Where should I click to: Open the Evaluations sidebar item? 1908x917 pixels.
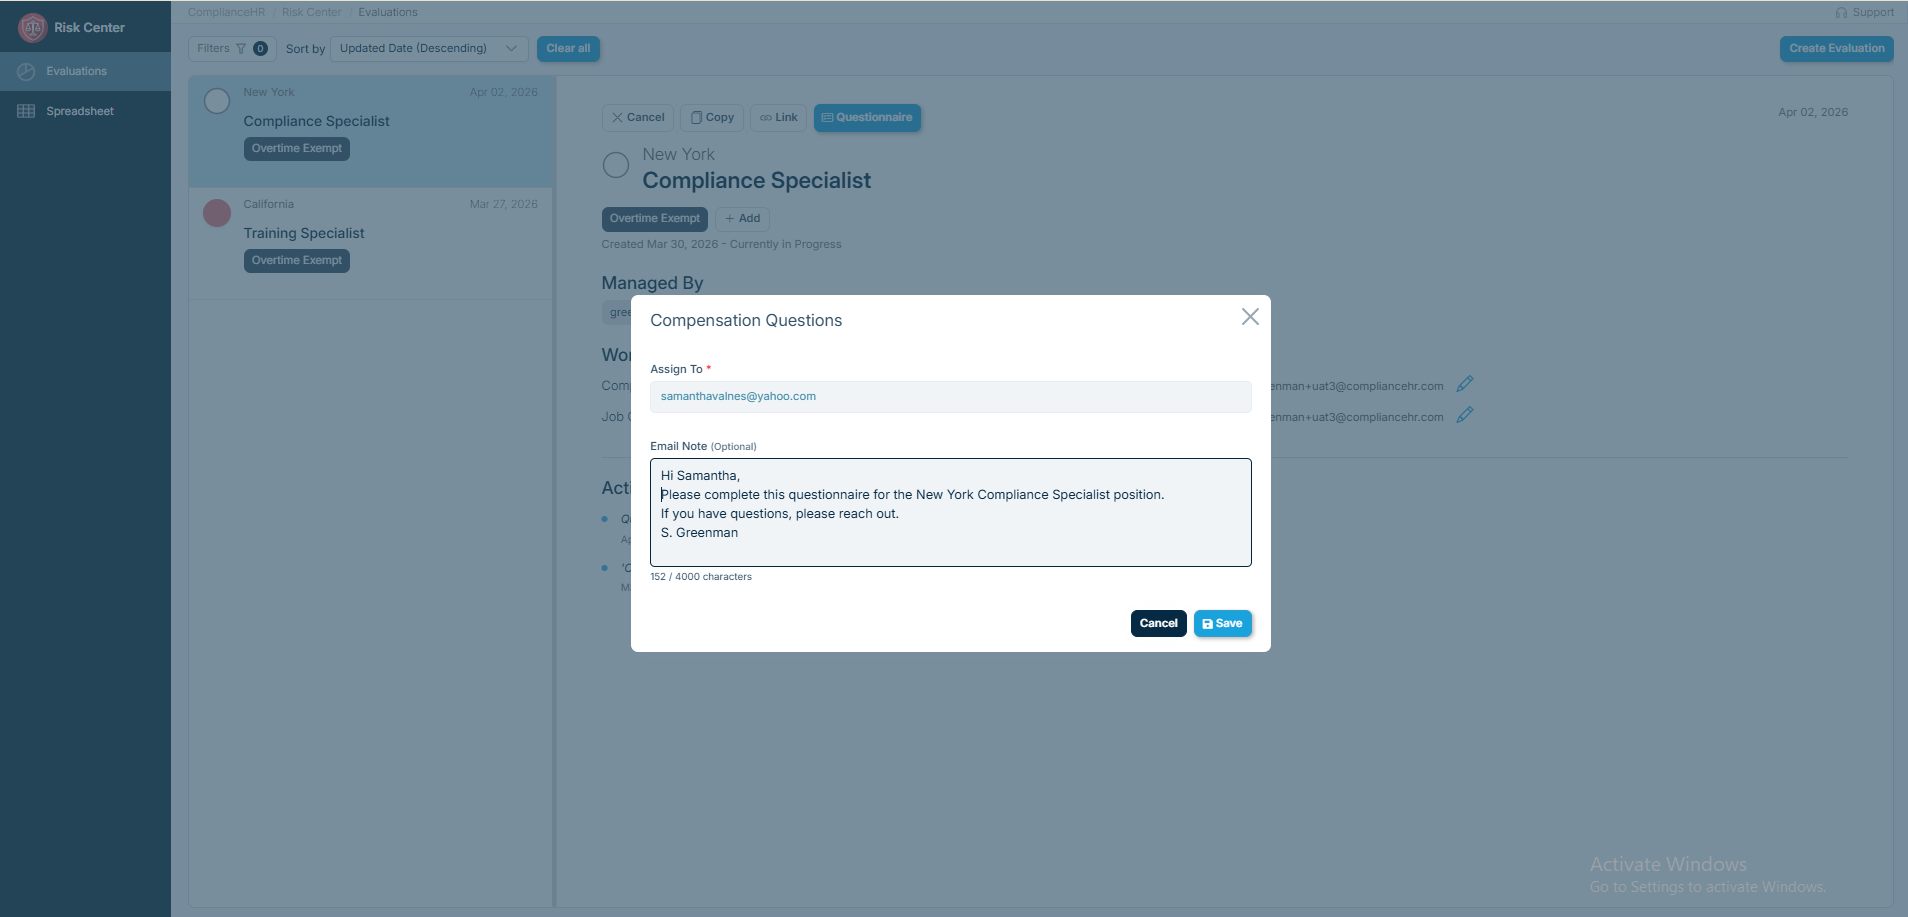pos(76,72)
